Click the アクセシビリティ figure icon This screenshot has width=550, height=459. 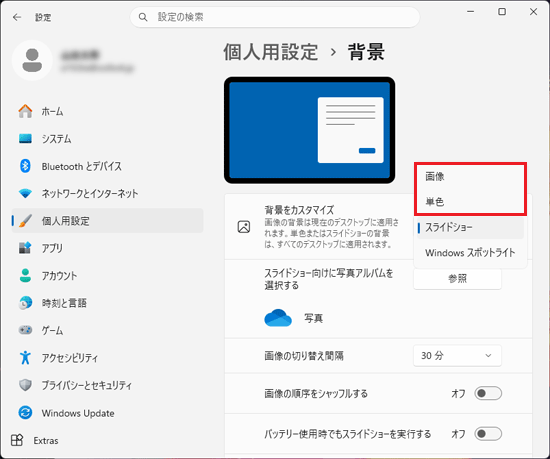25,357
